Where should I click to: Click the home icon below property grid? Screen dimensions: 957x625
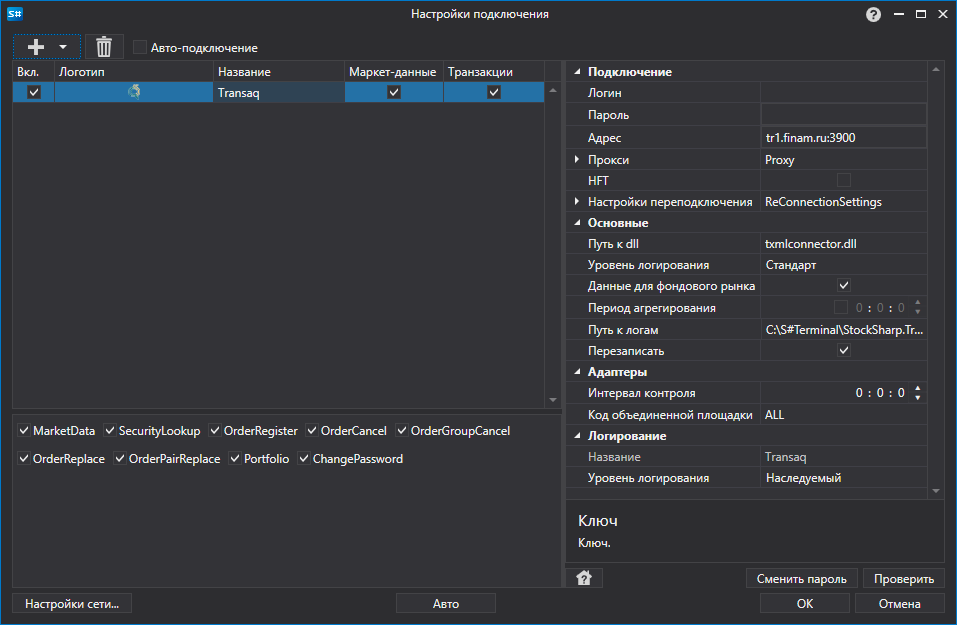[x=584, y=578]
